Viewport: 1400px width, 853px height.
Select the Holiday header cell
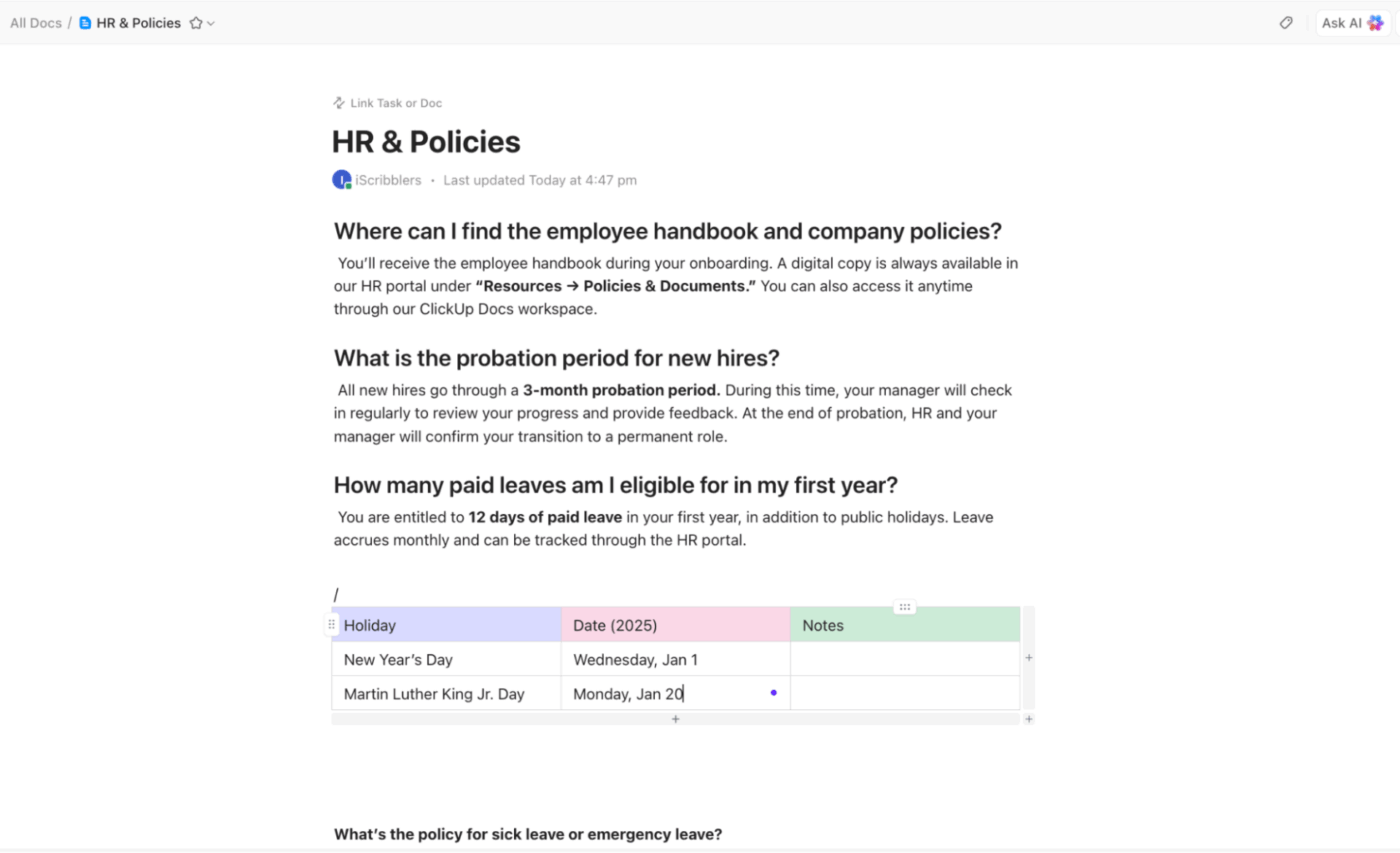click(446, 625)
